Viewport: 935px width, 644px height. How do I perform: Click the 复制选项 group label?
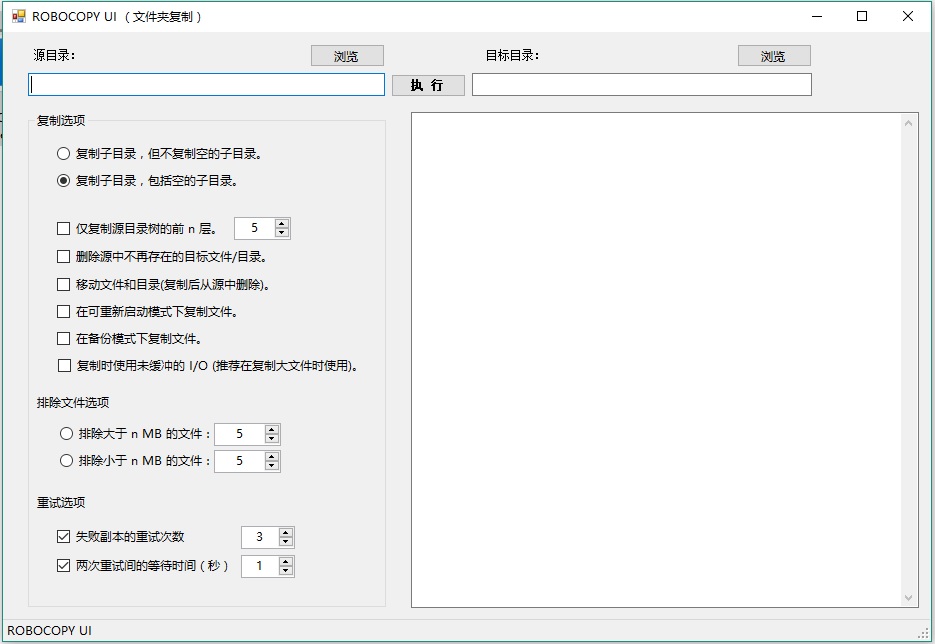tap(61, 120)
